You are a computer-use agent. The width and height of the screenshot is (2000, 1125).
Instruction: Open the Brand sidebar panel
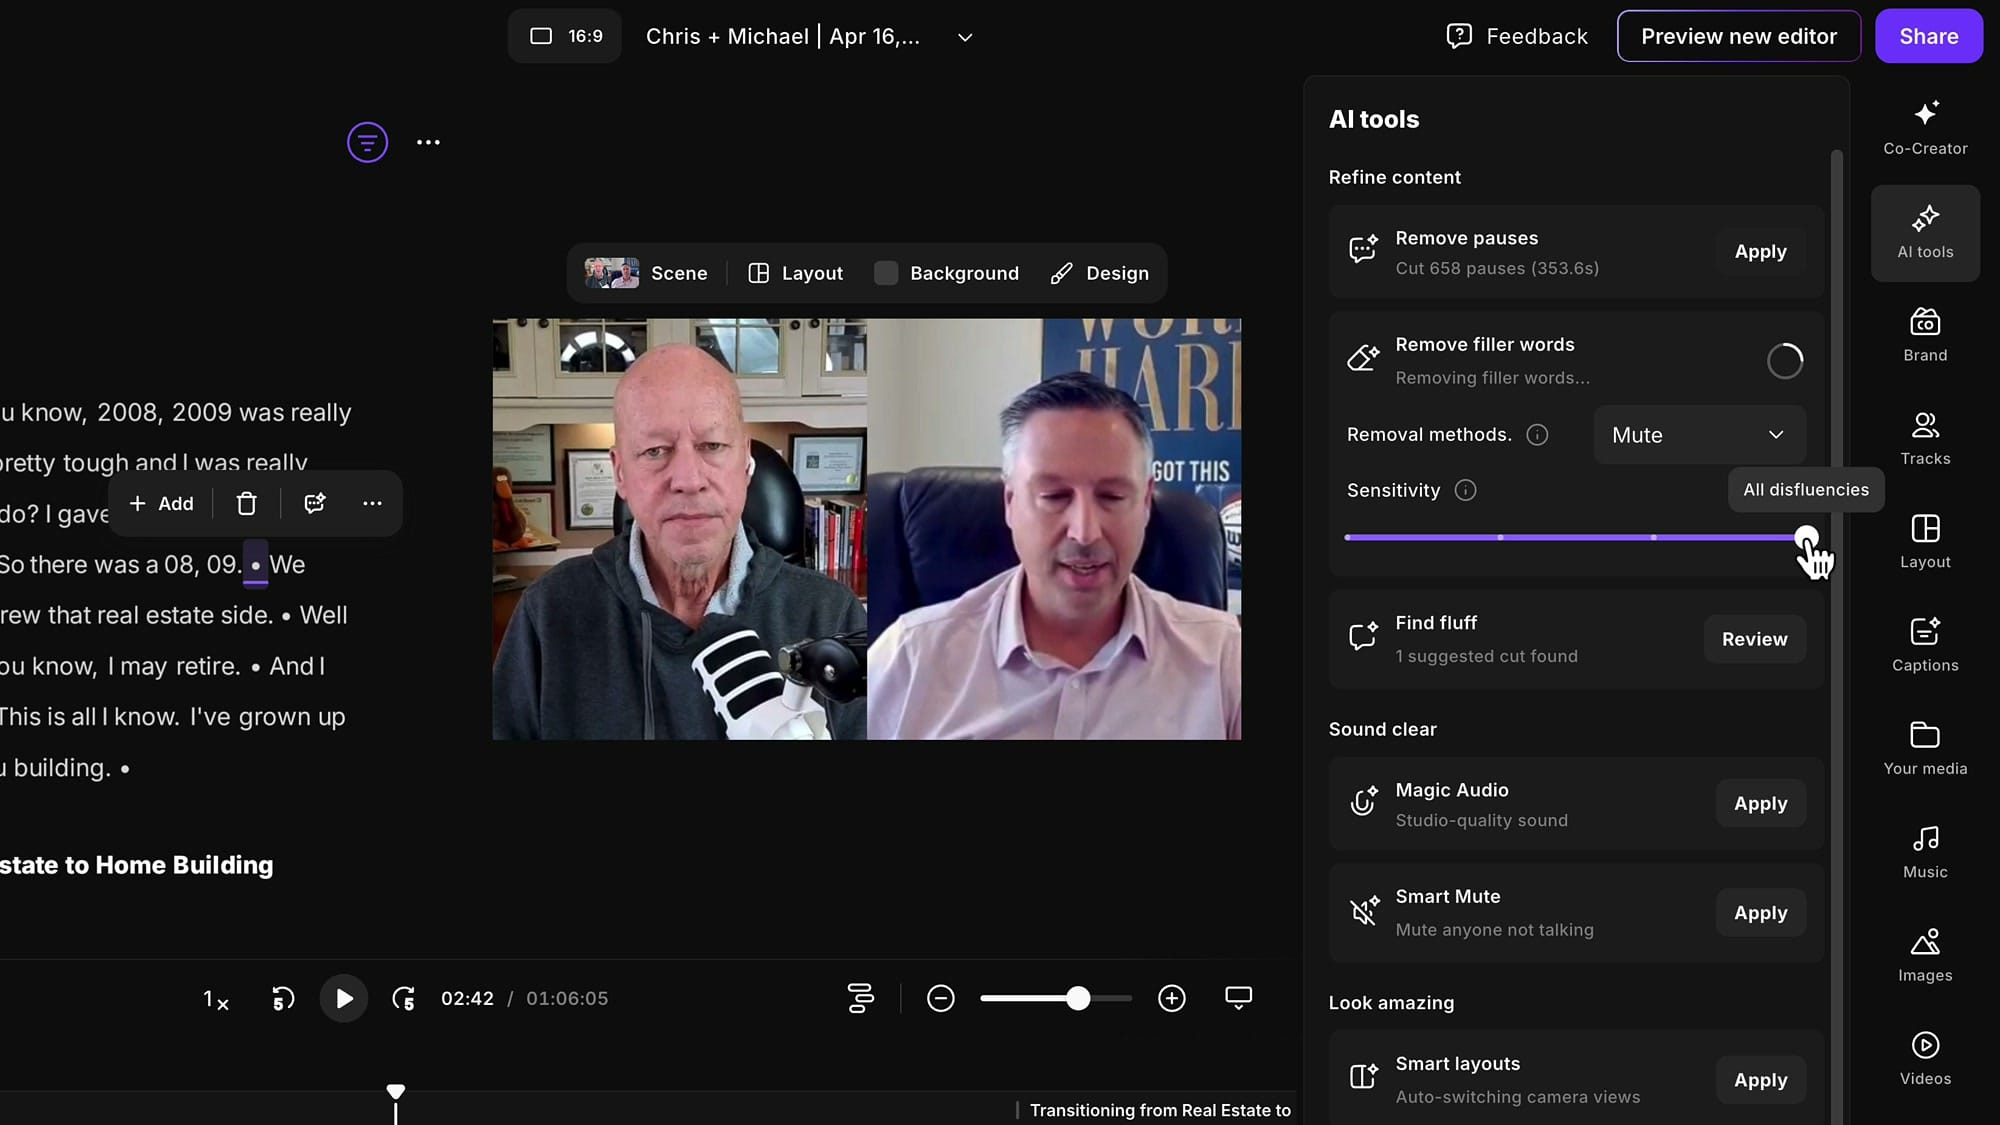point(1924,335)
